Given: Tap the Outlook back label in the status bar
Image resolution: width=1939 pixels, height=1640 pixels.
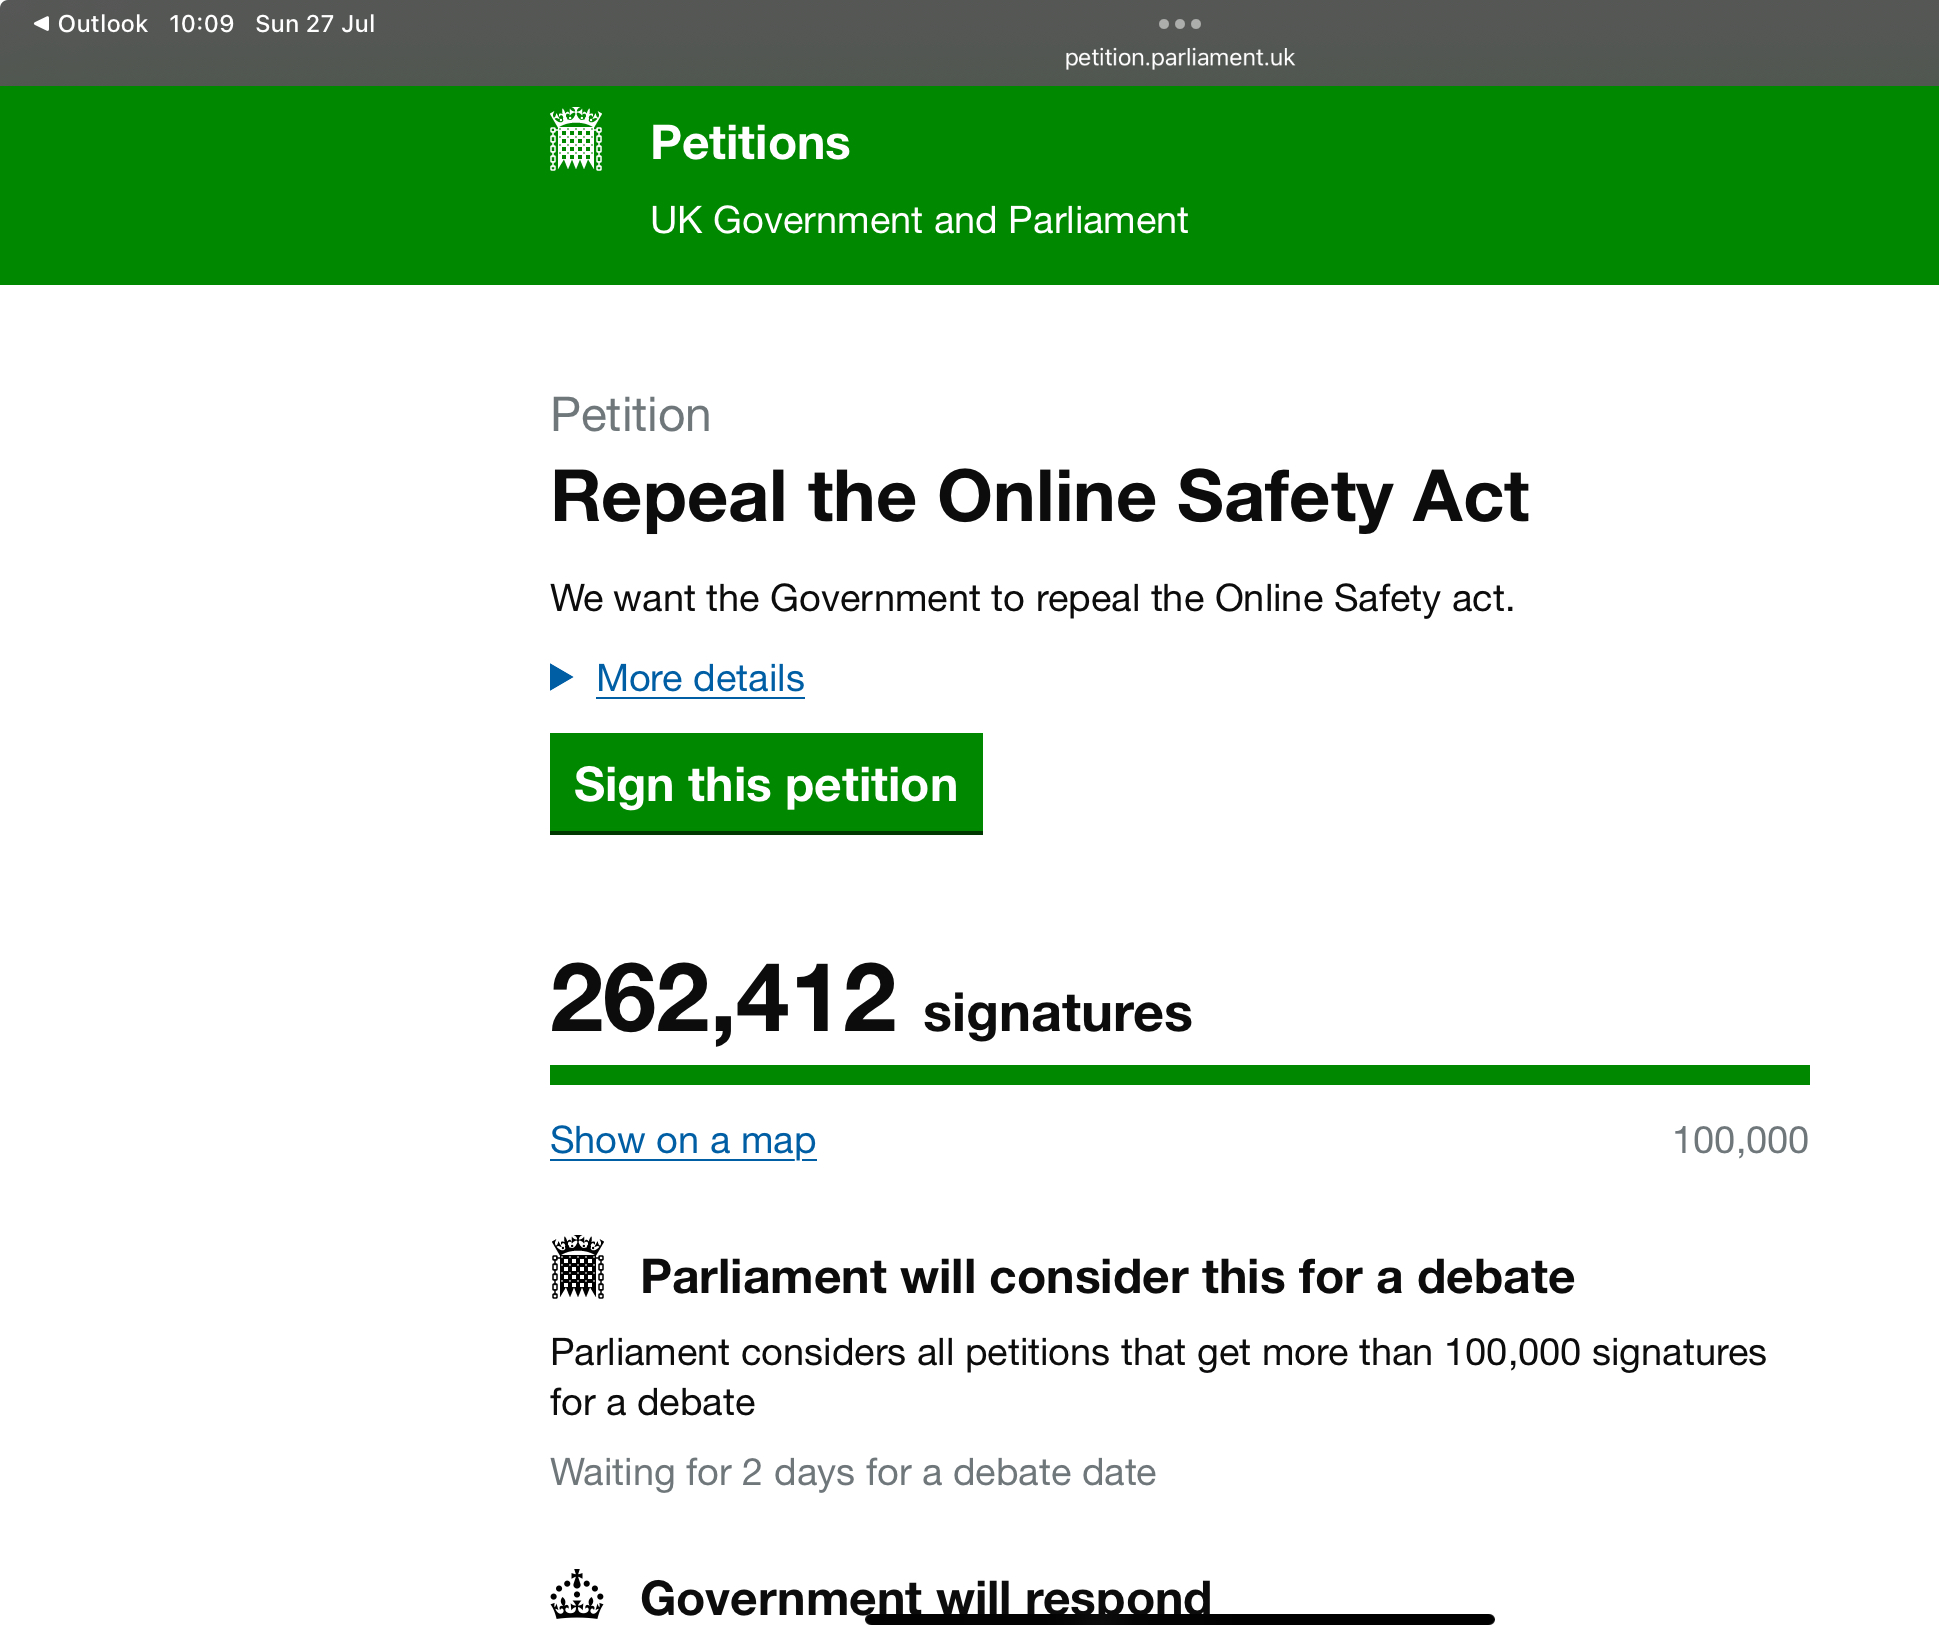Looking at the screenshot, I should (x=102, y=24).
